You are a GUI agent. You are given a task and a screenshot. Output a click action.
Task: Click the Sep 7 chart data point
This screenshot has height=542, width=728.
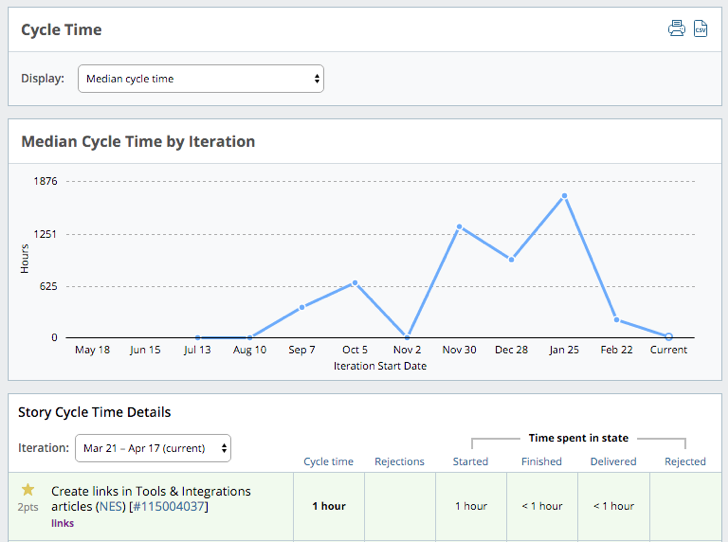click(302, 307)
